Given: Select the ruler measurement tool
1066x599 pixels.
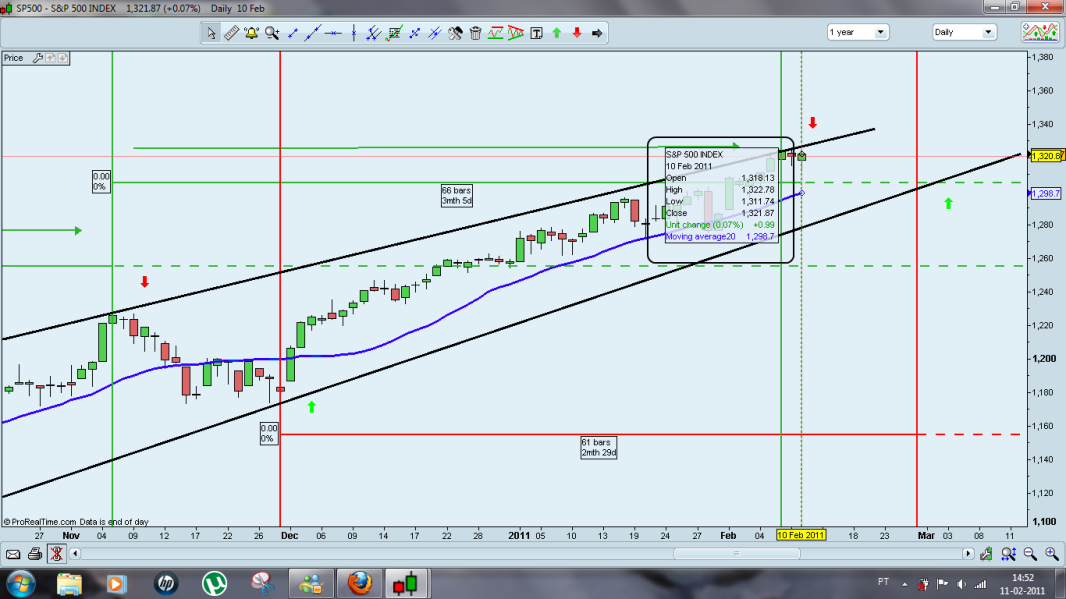Looking at the screenshot, I should [x=231, y=33].
